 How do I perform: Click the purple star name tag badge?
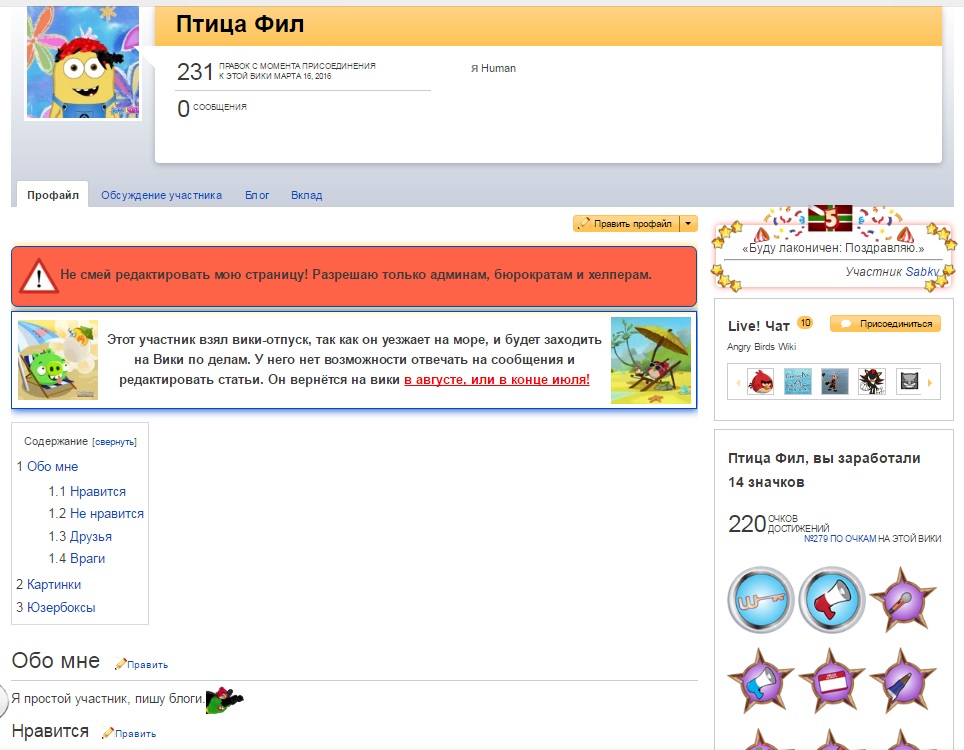tap(832, 681)
